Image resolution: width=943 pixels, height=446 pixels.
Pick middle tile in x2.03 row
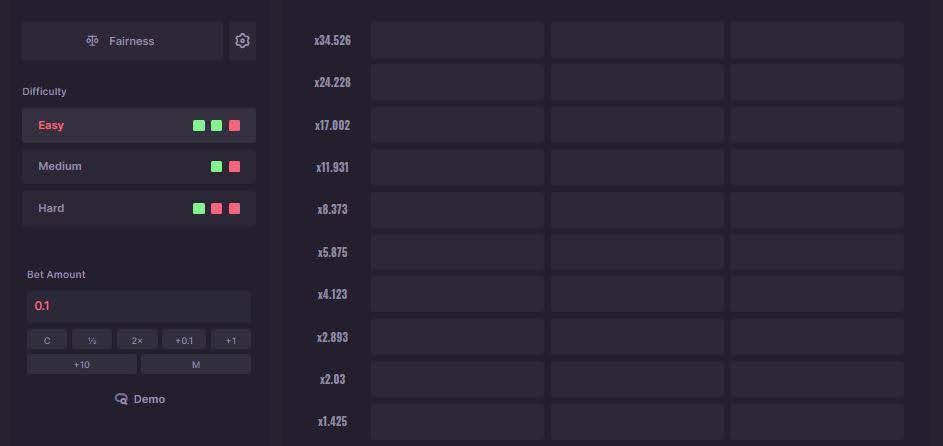[x=637, y=379]
